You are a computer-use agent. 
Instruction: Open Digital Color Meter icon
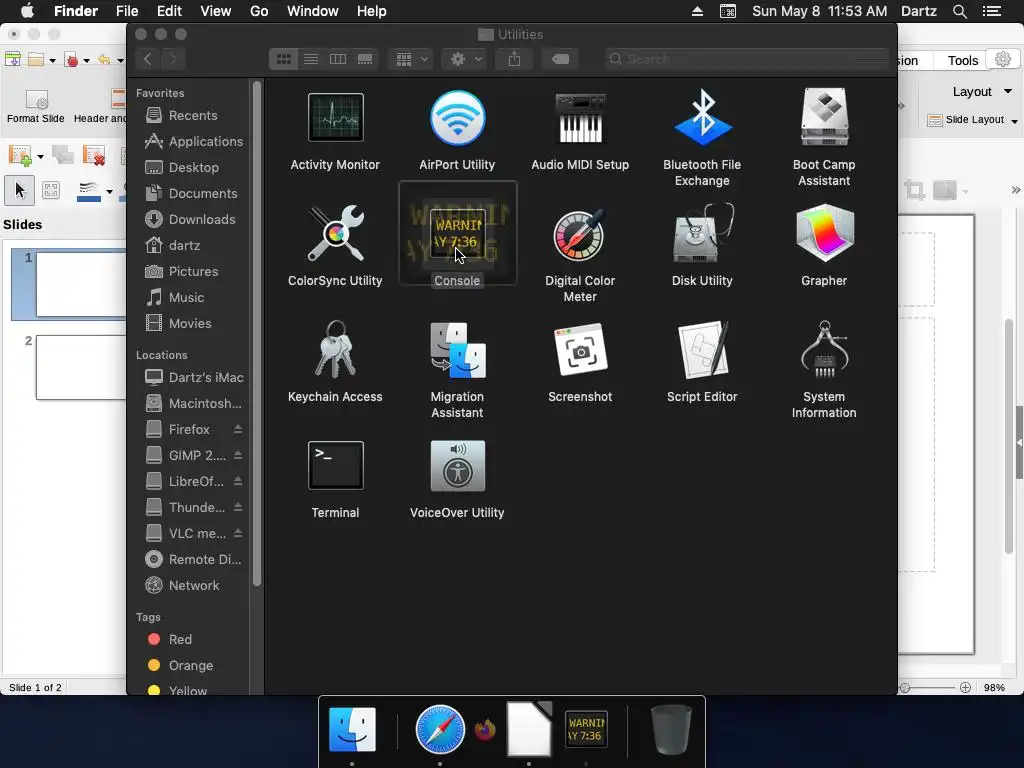coord(580,234)
